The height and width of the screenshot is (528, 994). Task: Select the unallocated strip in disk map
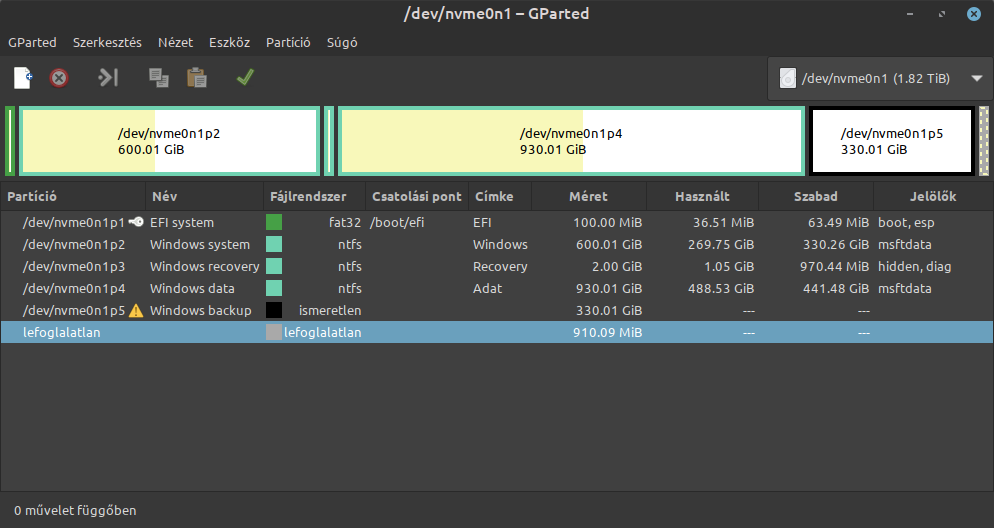point(984,141)
